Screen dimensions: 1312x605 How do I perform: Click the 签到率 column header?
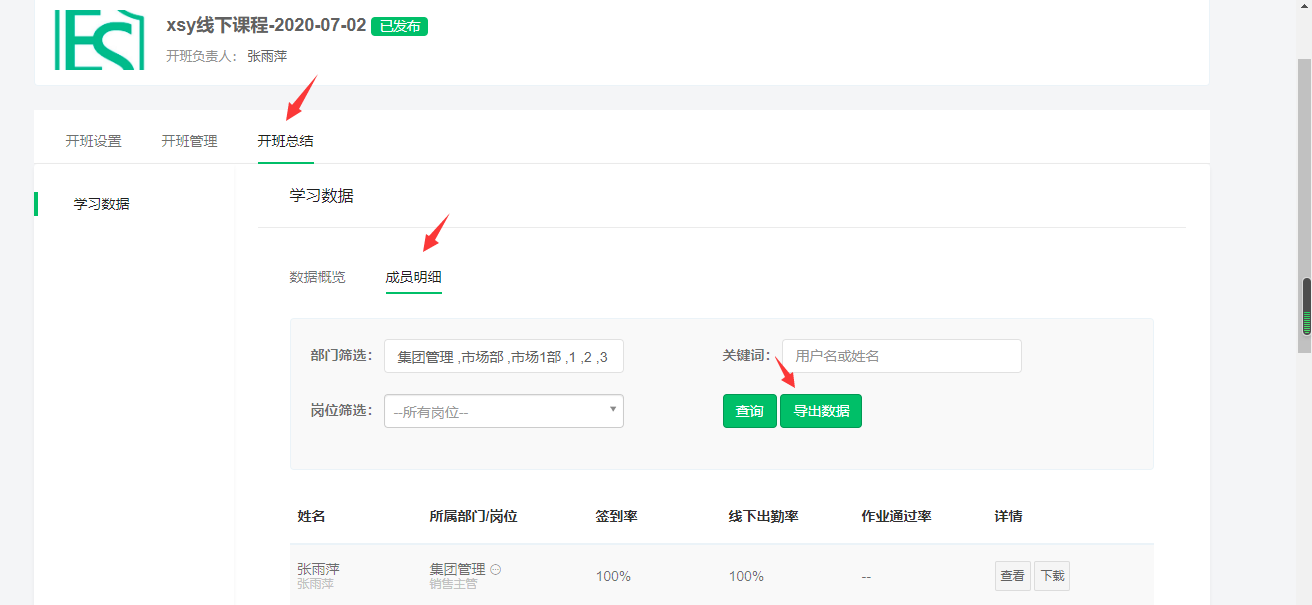[x=616, y=517]
